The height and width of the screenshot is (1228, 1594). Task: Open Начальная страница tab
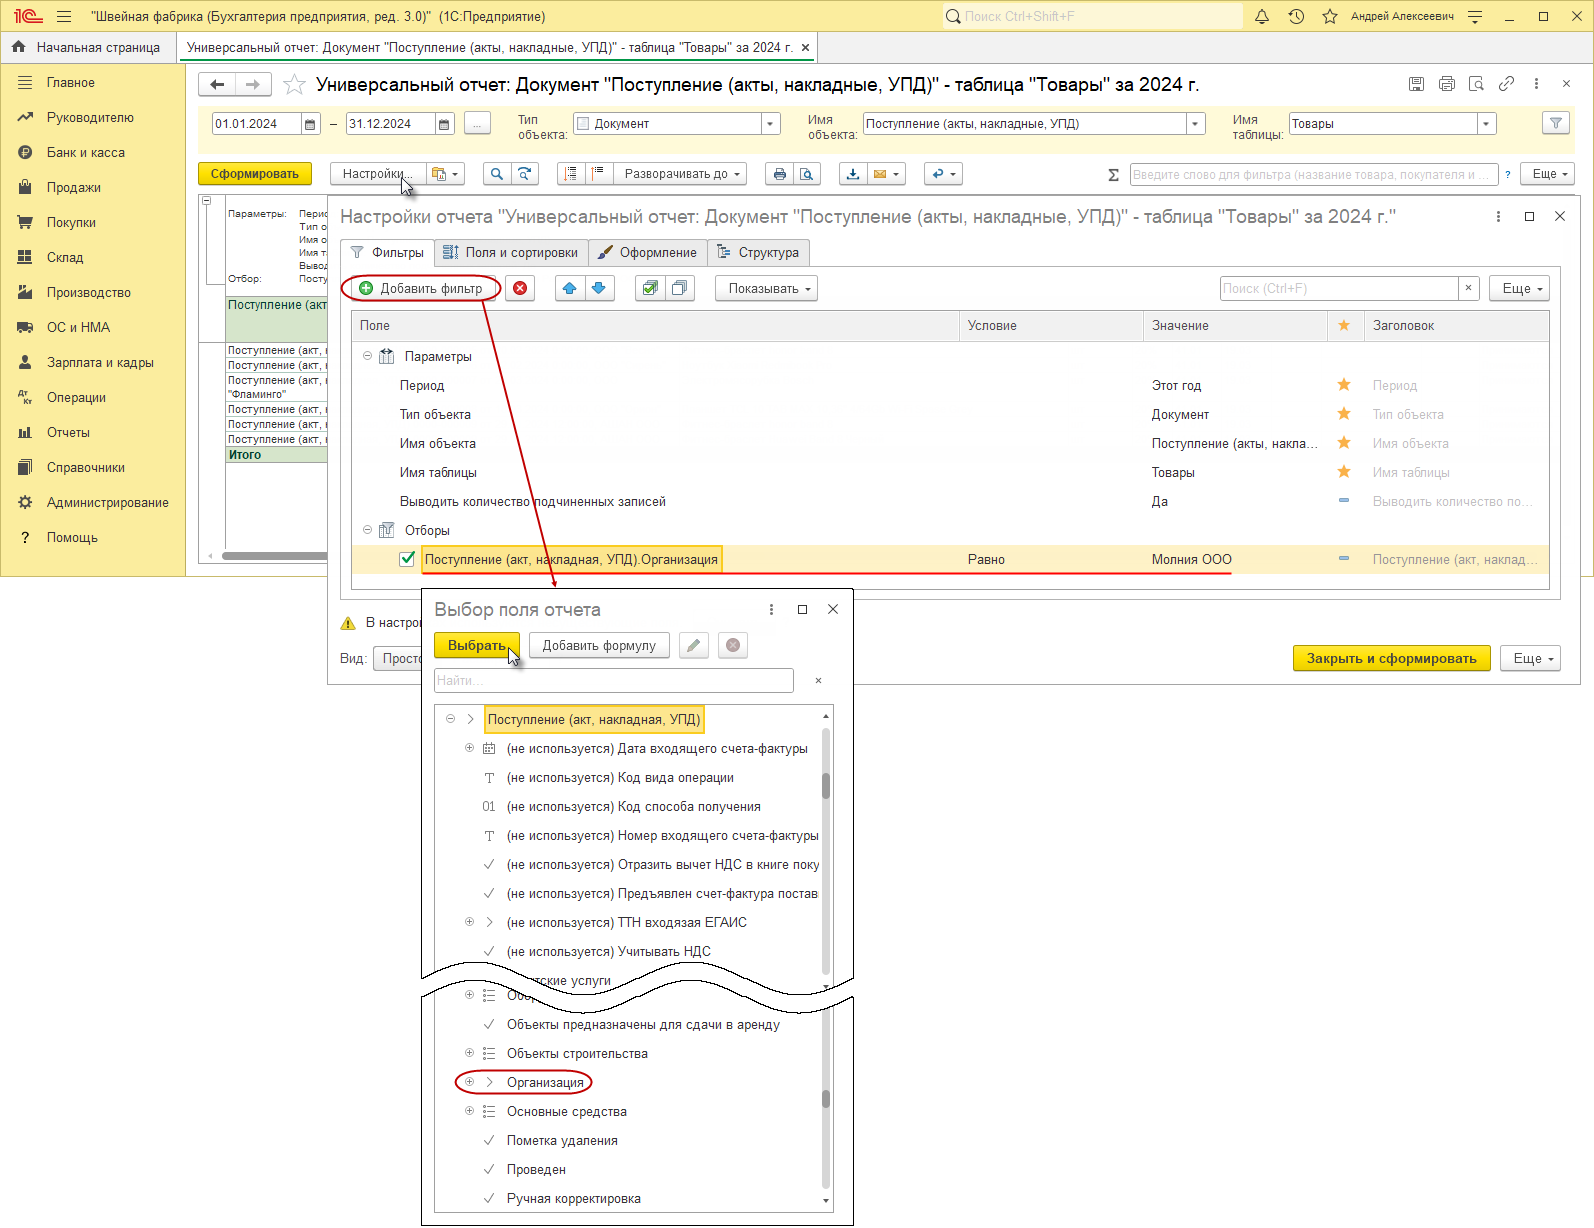87,47
